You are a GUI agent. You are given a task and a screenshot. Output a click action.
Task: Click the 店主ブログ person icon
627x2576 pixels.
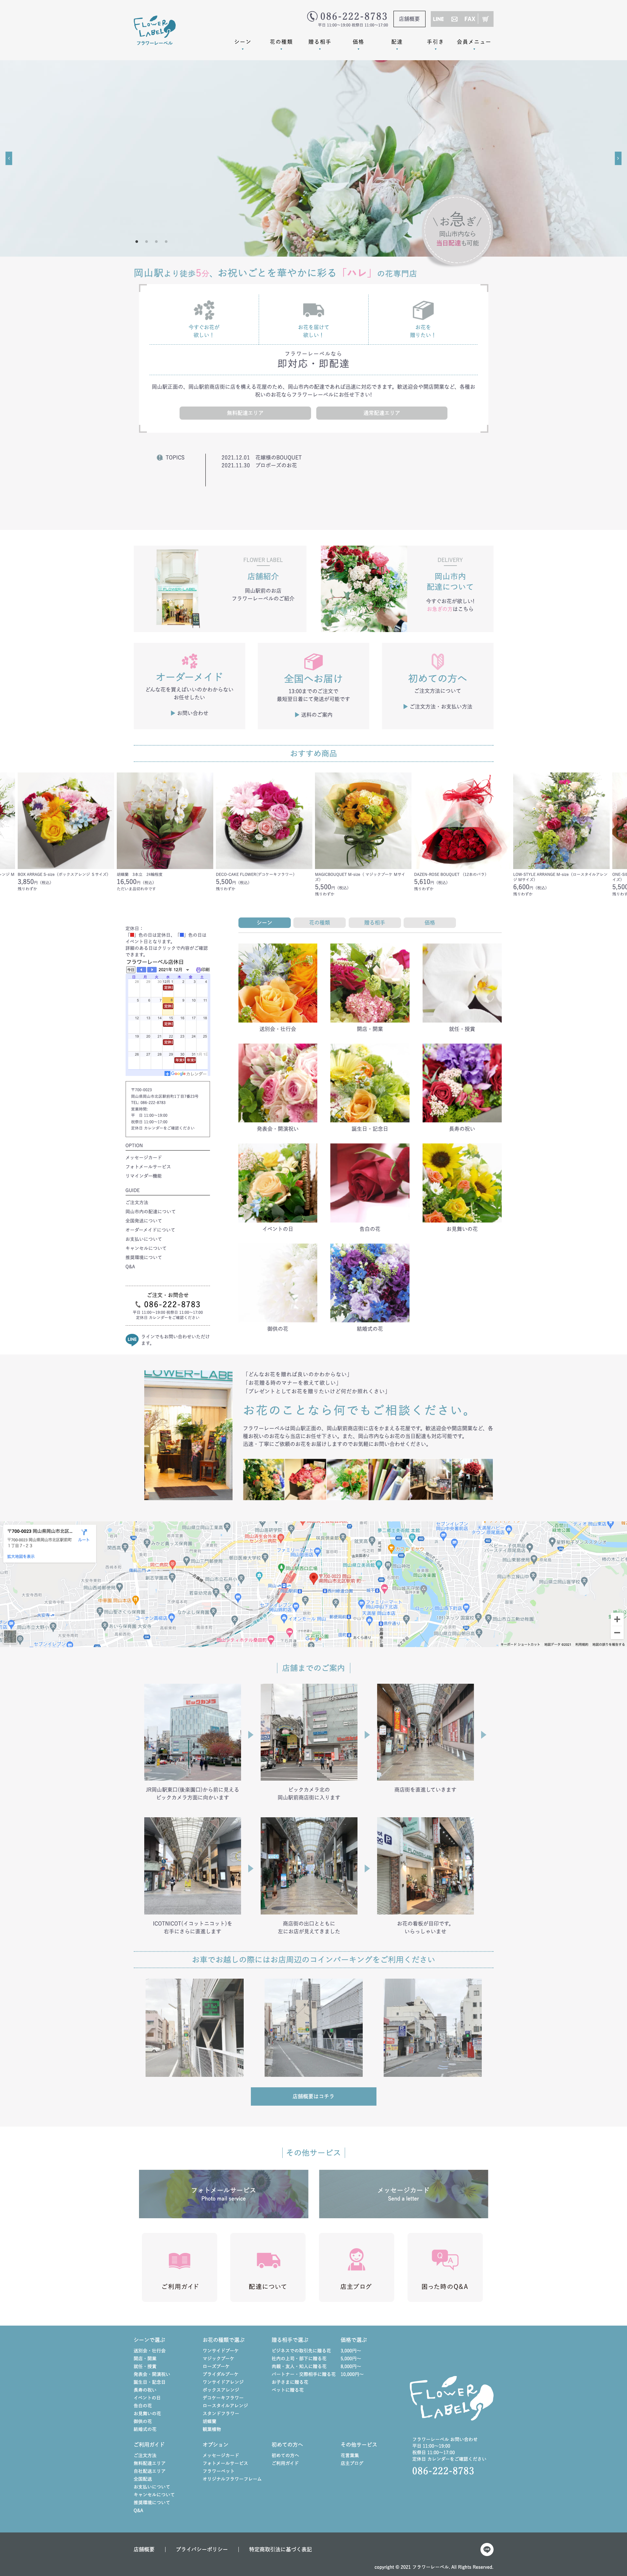(x=356, y=2259)
